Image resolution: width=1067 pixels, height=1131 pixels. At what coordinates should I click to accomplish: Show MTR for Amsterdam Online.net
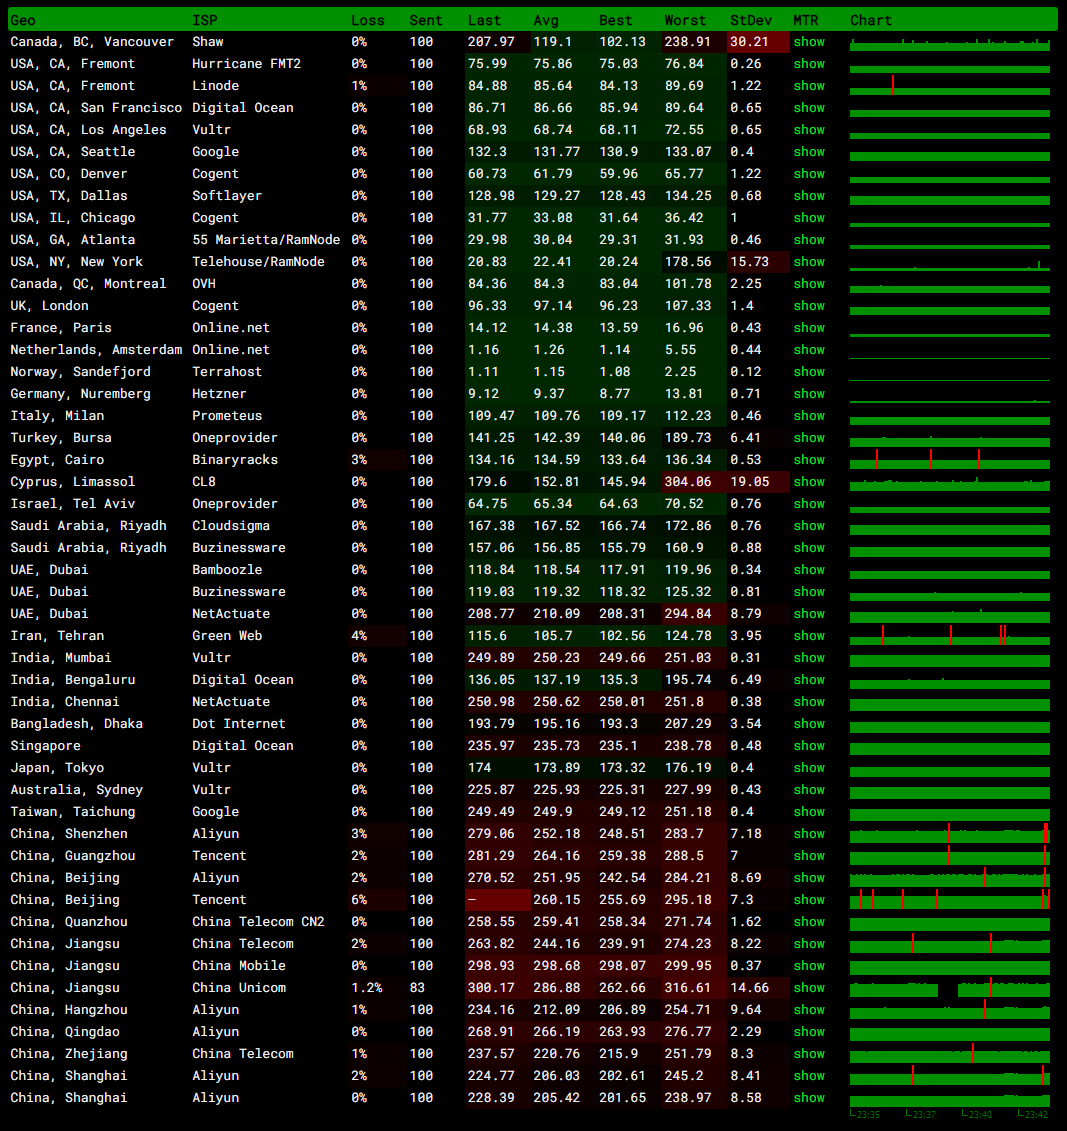pyautogui.click(x=809, y=350)
